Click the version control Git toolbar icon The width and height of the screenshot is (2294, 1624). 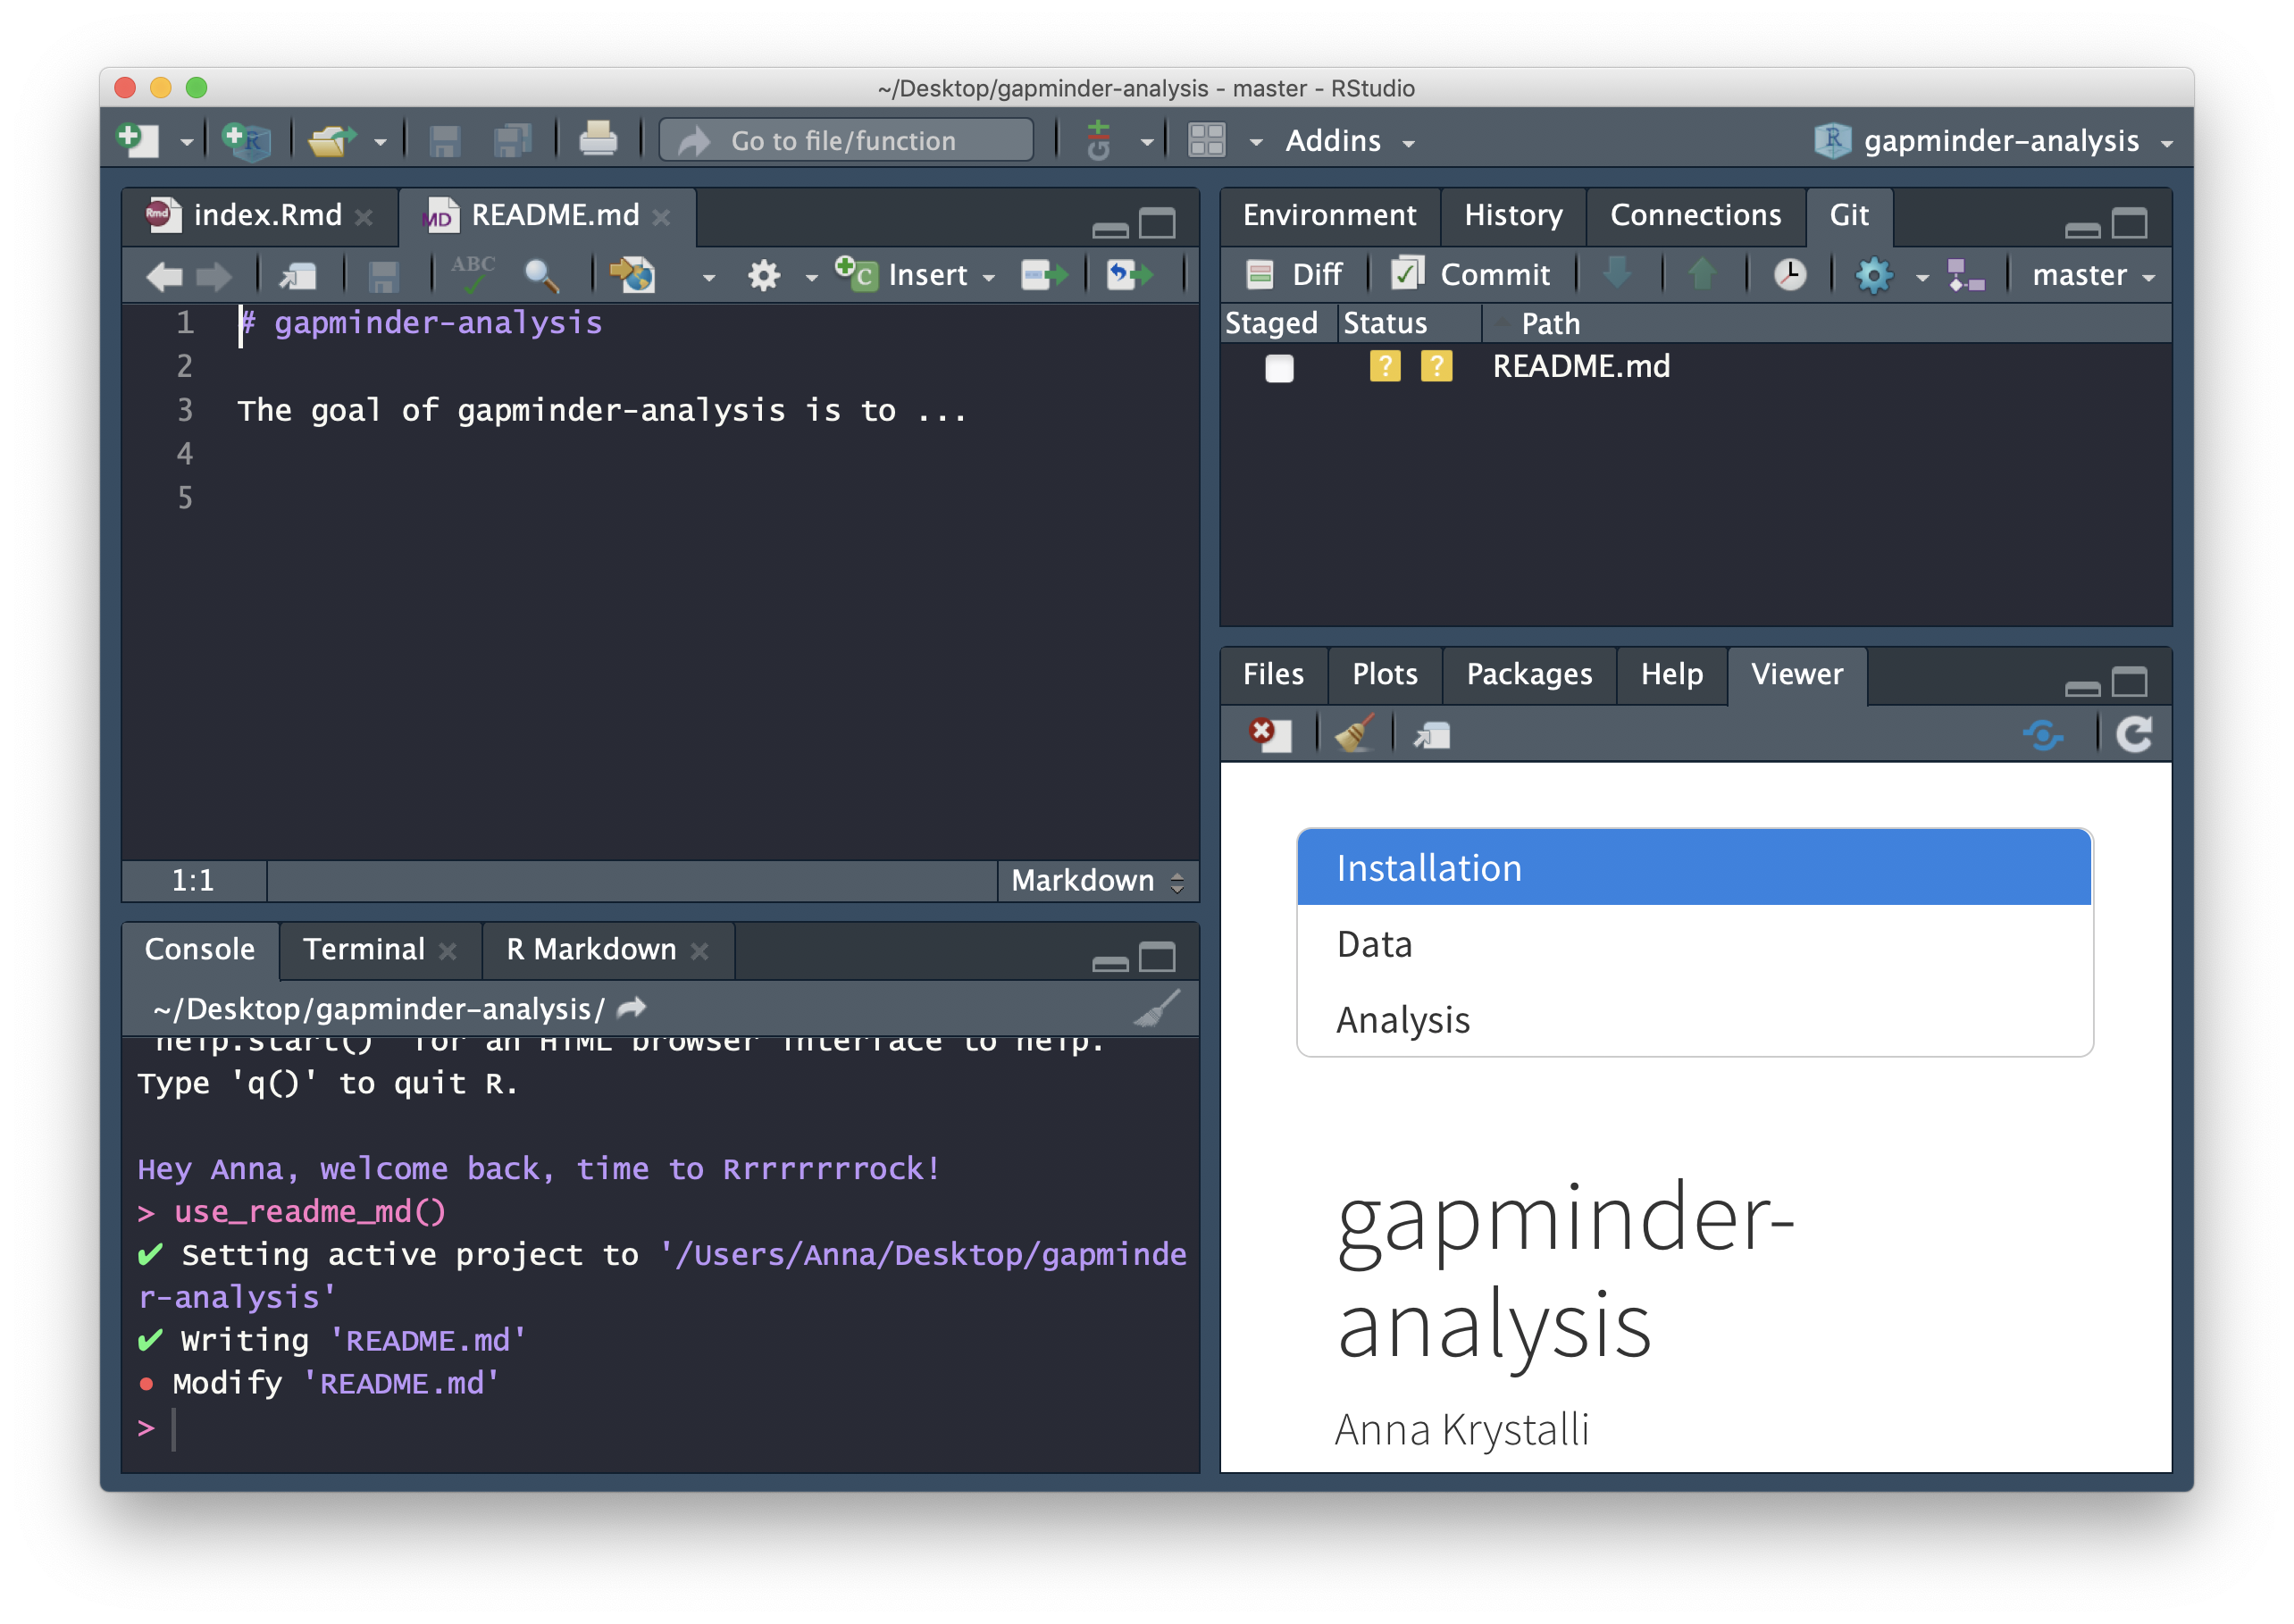coord(1098,140)
